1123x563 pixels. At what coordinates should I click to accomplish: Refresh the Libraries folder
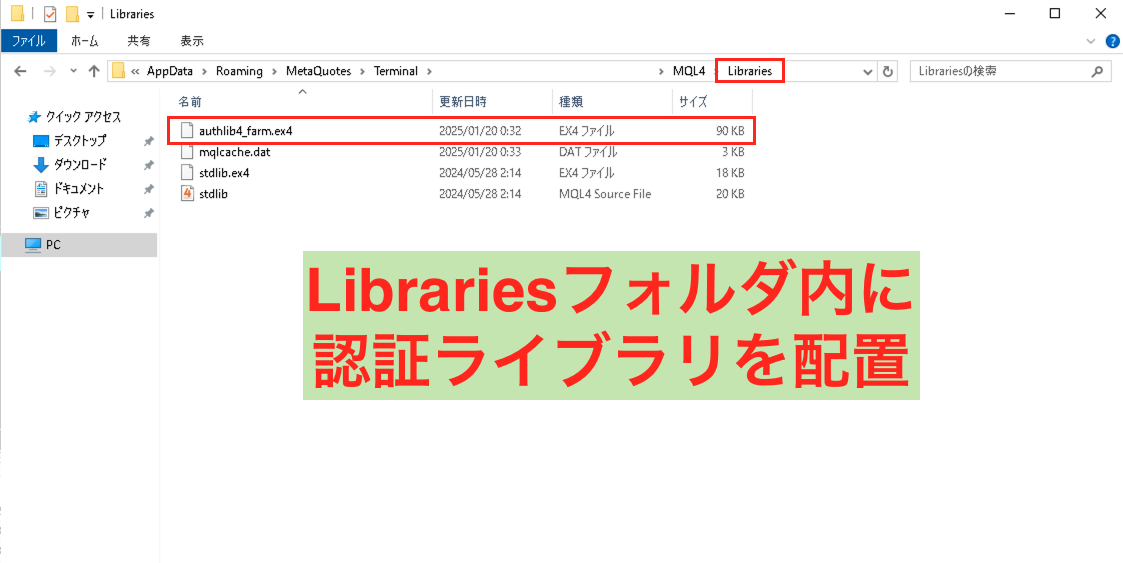888,72
